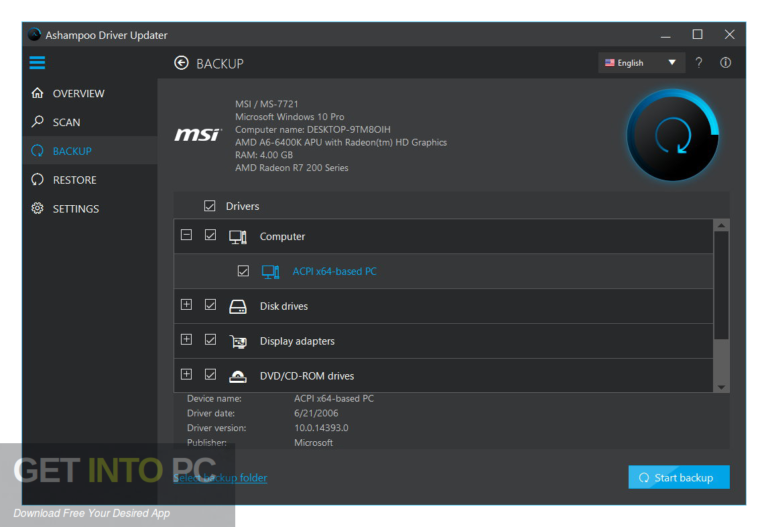The width and height of the screenshot is (768, 527).
Task: Click the Start backup button
Action: 679,477
